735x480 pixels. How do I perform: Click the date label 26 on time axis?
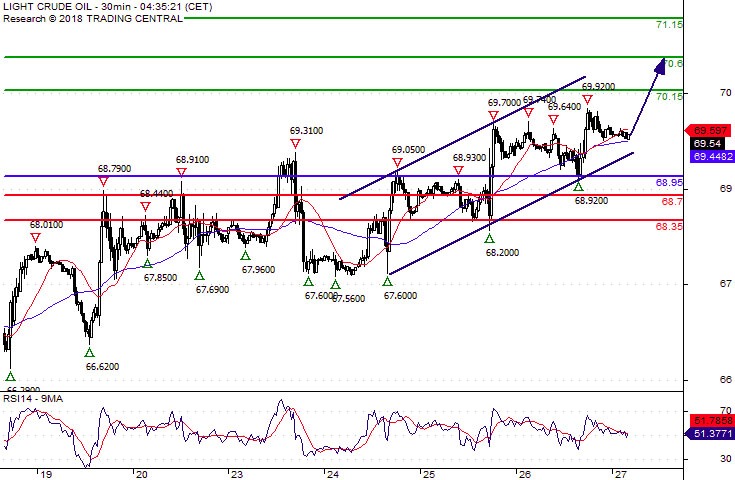pyautogui.click(x=525, y=474)
